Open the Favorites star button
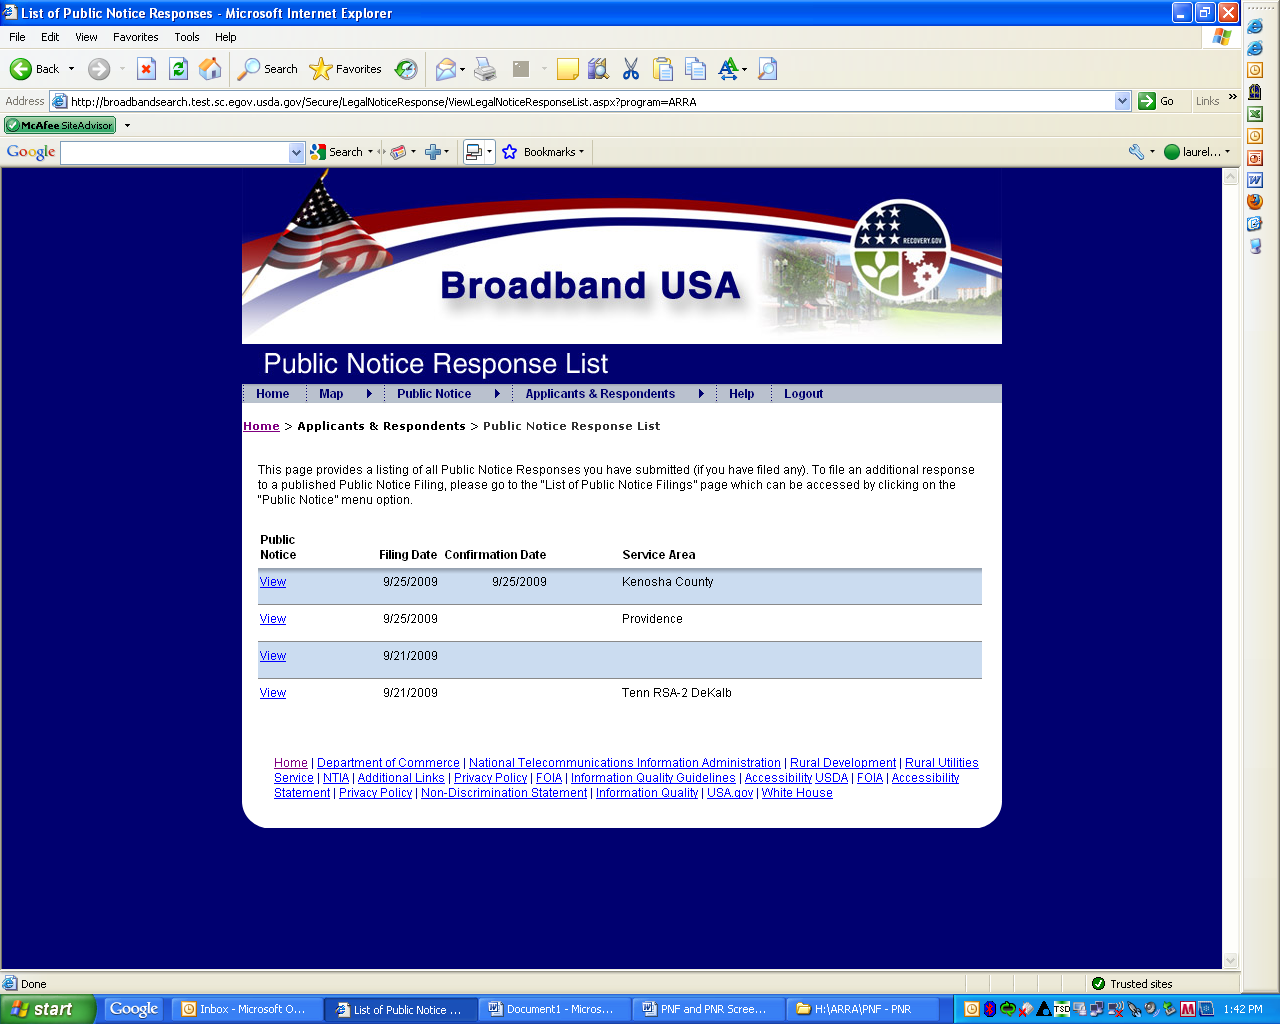1280x1024 pixels. (x=346, y=69)
